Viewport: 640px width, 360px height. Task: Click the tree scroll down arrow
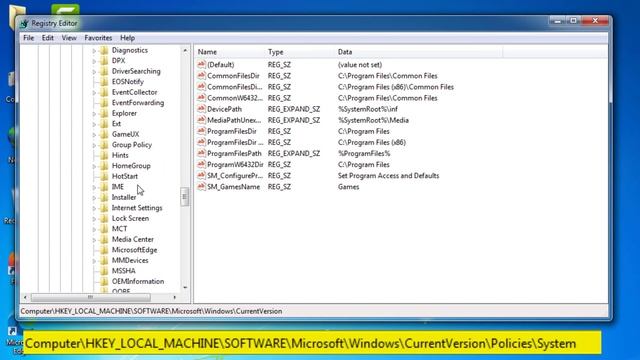coord(185,288)
